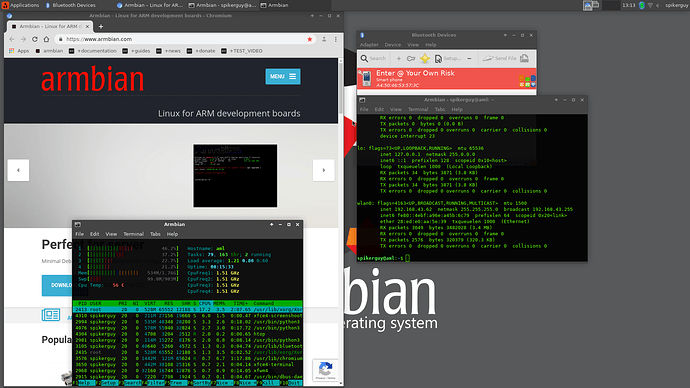The height and width of the screenshot is (388, 690).
Task: Open the Tabs menu in spikerguy@aml terminal
Action: point(440,110)
